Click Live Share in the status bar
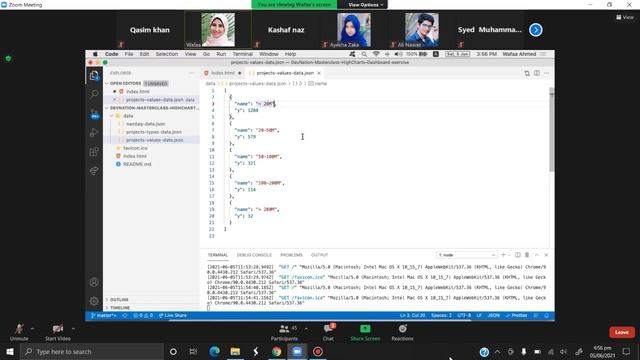 click(x=173, y=316)
